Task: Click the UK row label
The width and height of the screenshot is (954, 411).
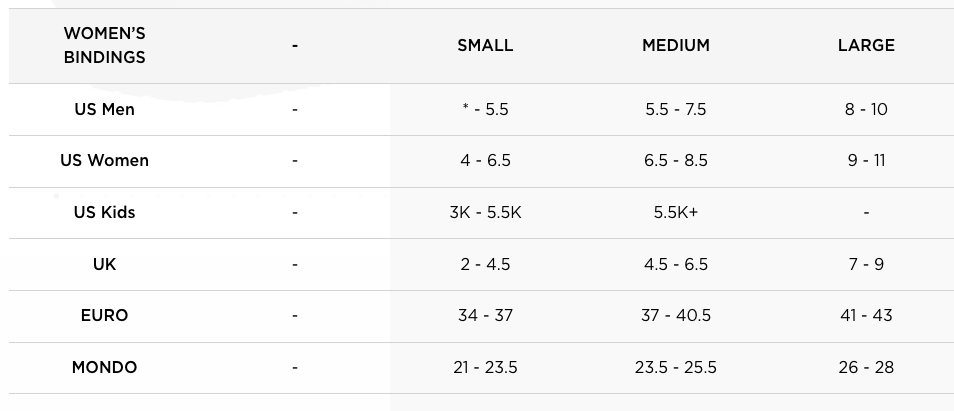Action: click(105, 264)
